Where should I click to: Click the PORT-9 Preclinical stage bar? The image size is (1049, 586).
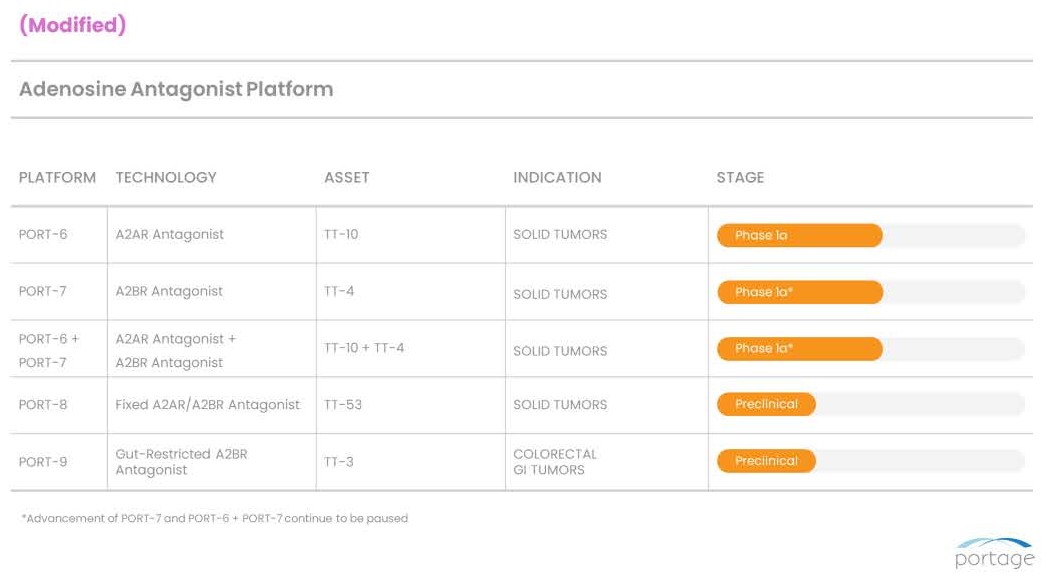click(x=766, y=461)
